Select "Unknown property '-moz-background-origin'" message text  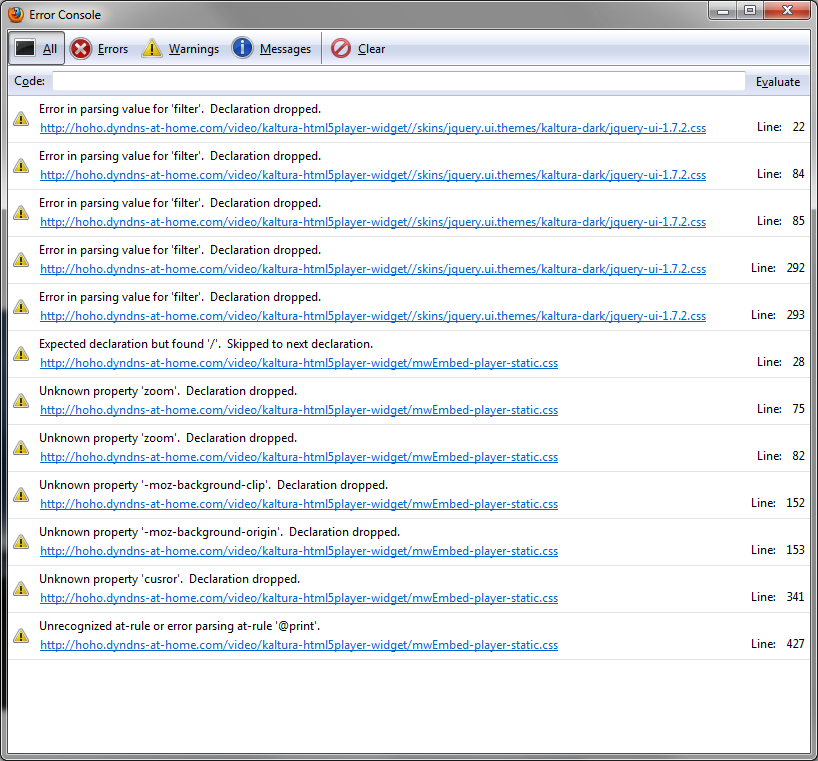tap(220, 532)
